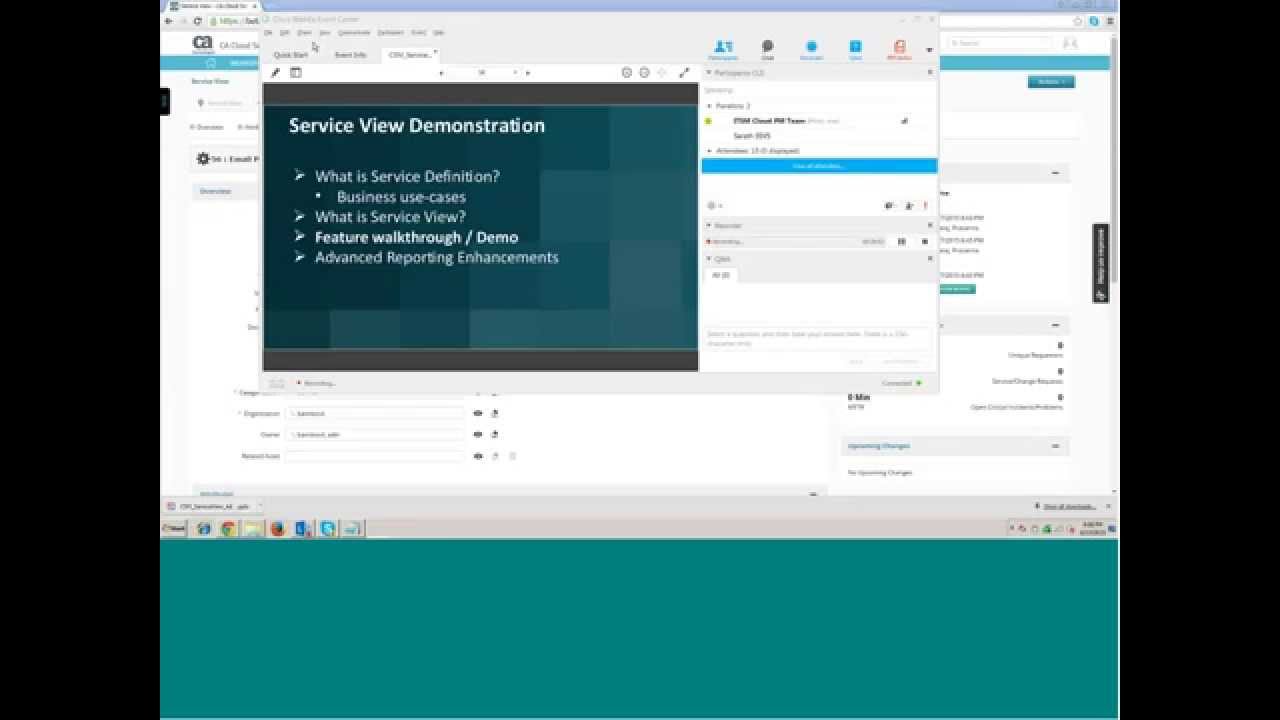Click Show all downloads link
This screenshot has height=720, width=1280.
click(1069, 507)
